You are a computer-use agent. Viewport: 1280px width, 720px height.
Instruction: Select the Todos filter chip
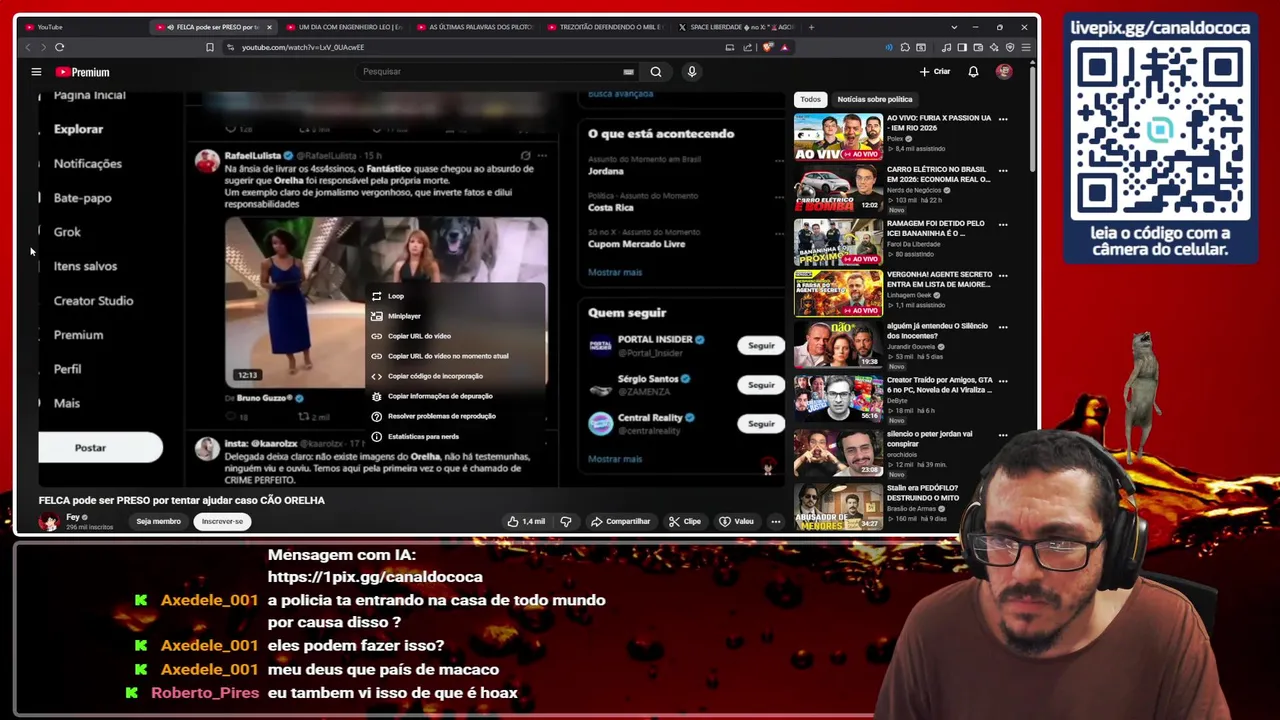pyautogui.click(x=810, y=99)
